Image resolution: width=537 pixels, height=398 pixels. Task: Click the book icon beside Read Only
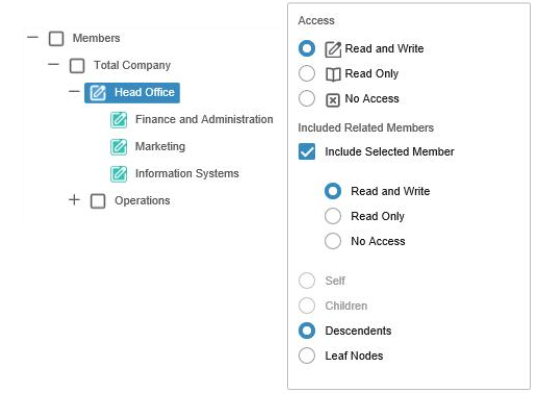[333, 74]
